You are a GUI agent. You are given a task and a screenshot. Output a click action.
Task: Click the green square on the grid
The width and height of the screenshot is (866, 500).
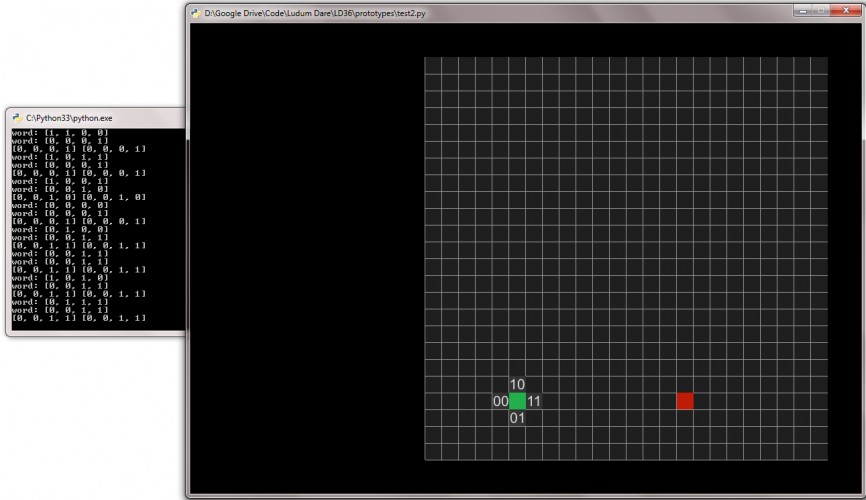tap(518, 401)
